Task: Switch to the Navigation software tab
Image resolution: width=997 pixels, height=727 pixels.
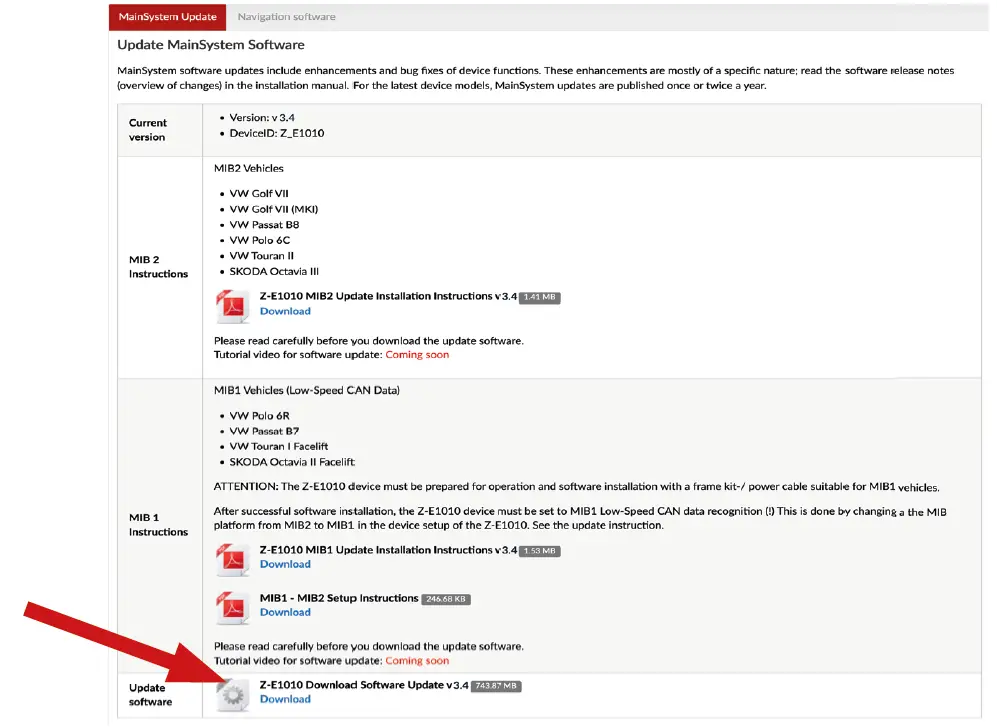Action: click(x=286, y=17)
